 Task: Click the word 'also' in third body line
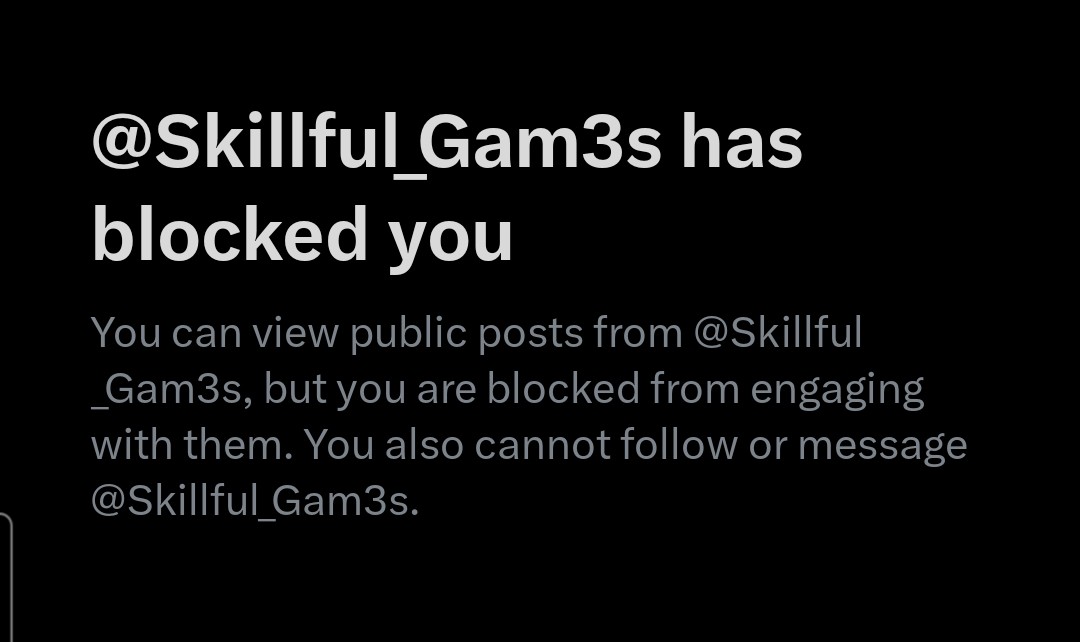[424, 444]
